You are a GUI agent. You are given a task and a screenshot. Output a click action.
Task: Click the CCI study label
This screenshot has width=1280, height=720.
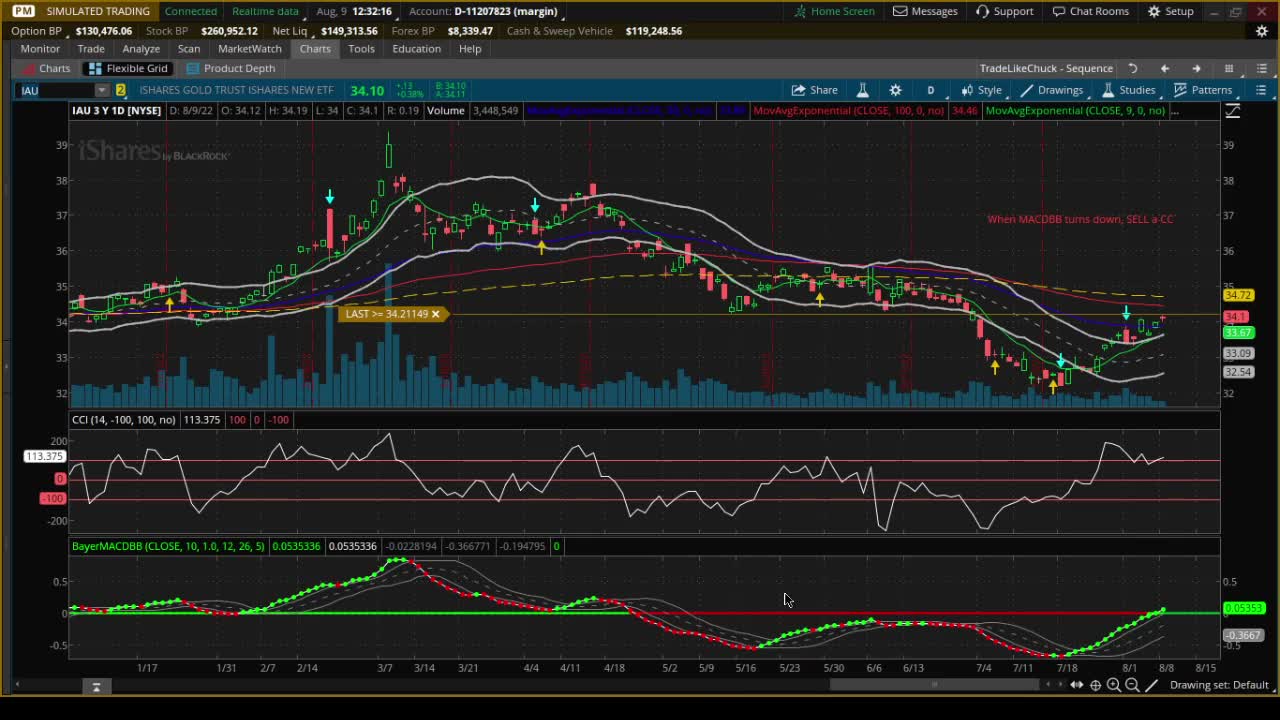124,420
